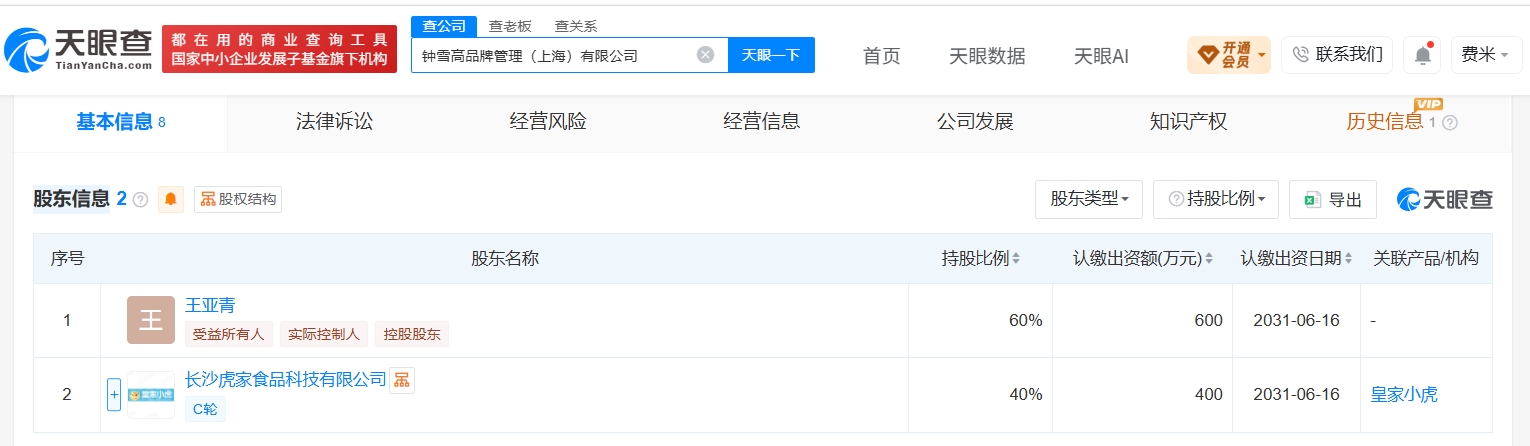This screenshot has width=1530, height=446.
Task: Open 长沙虎家食品科技有限公司 company link
Action: 286,379
